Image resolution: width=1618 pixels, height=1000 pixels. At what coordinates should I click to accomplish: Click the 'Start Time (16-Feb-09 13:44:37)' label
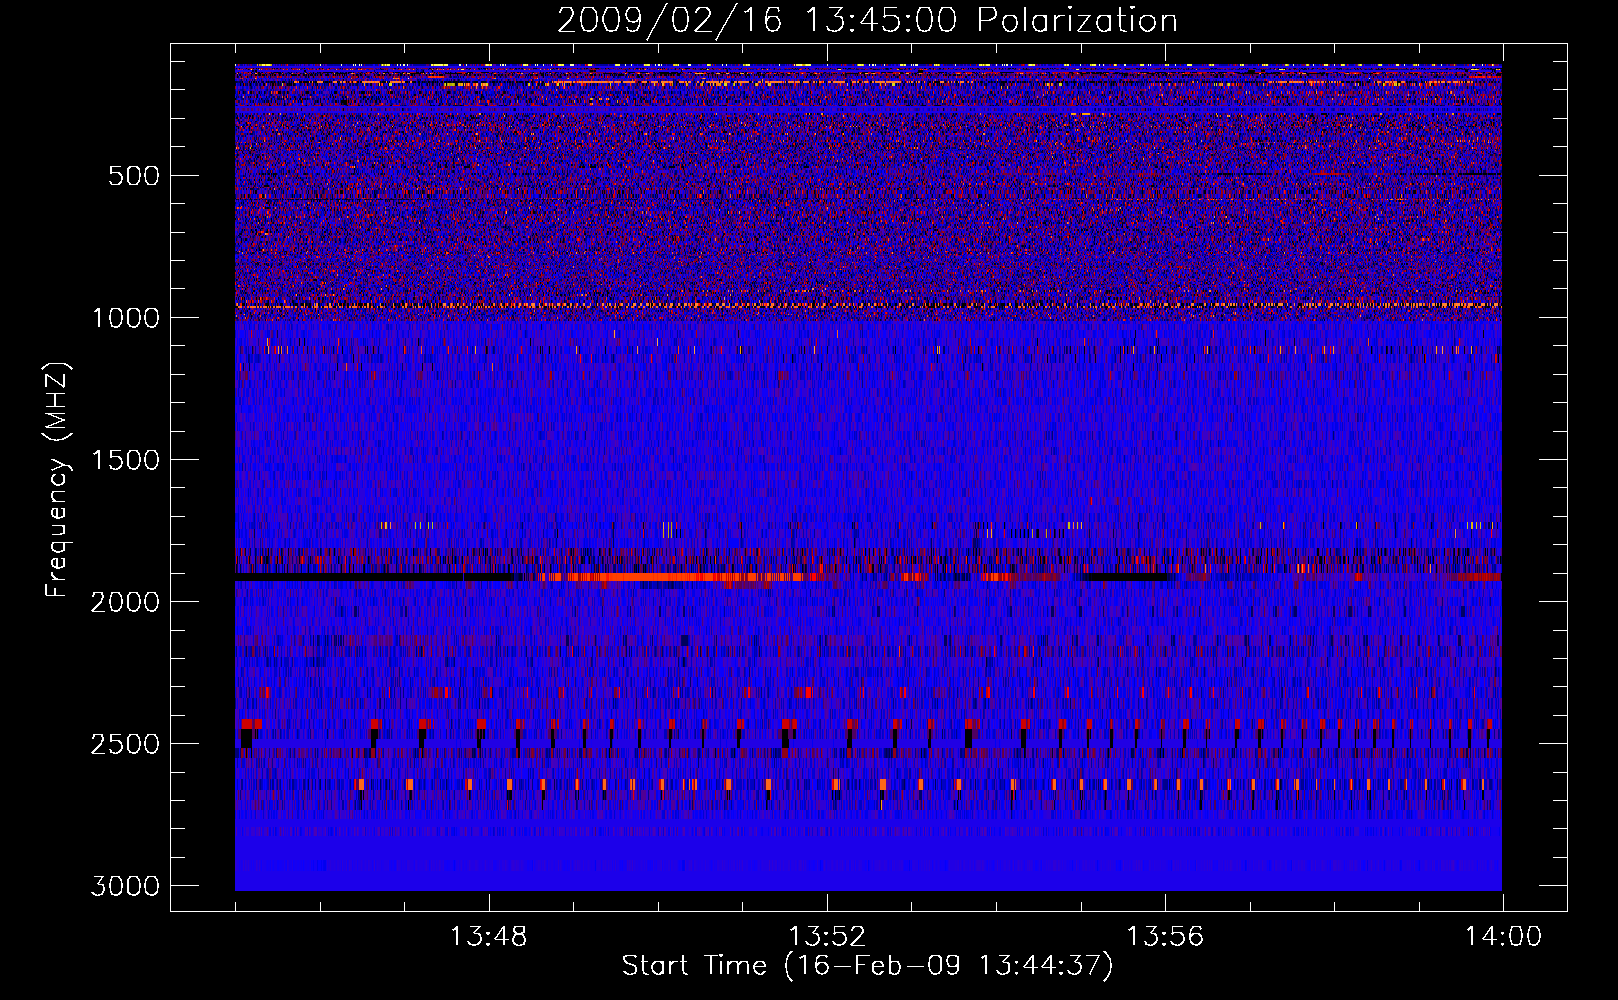tap(867, 966)
